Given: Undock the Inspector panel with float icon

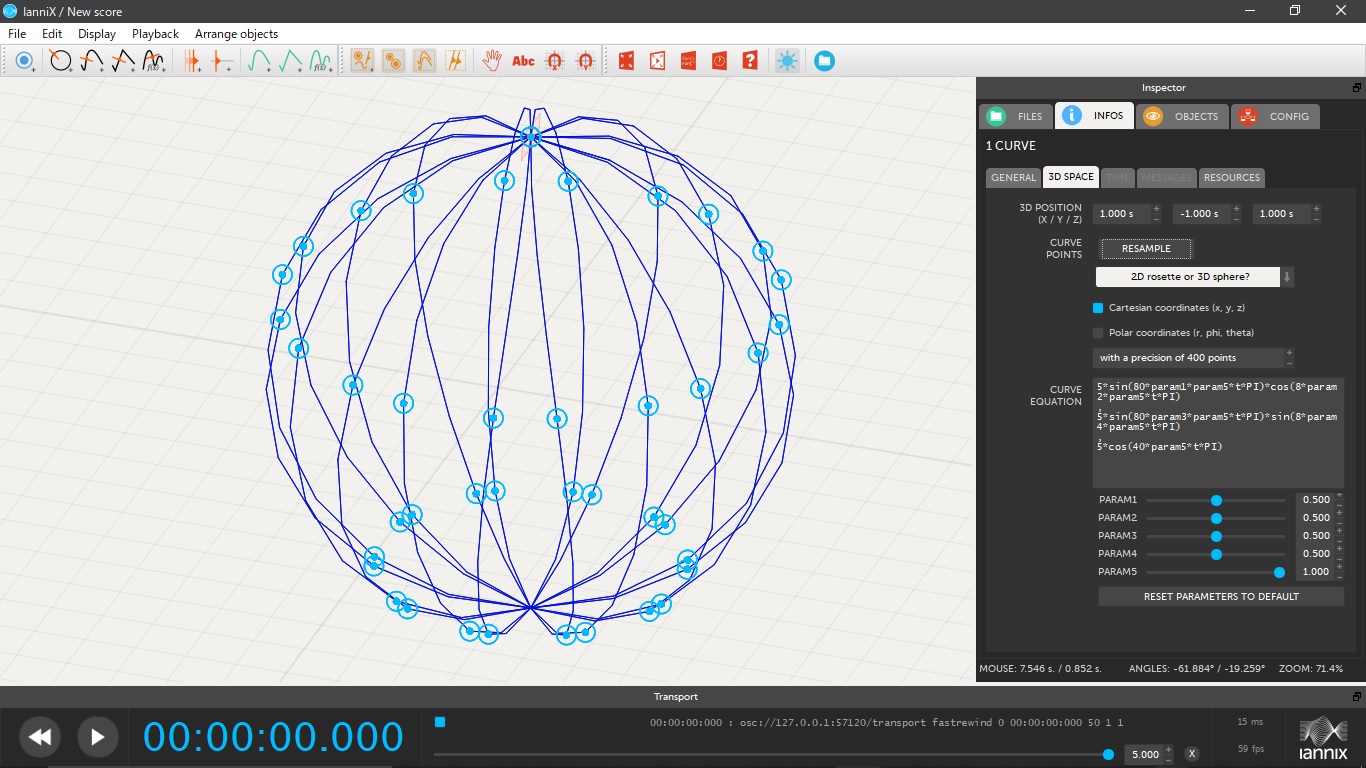Looking at the screenshot, I should pos(1357,88).
